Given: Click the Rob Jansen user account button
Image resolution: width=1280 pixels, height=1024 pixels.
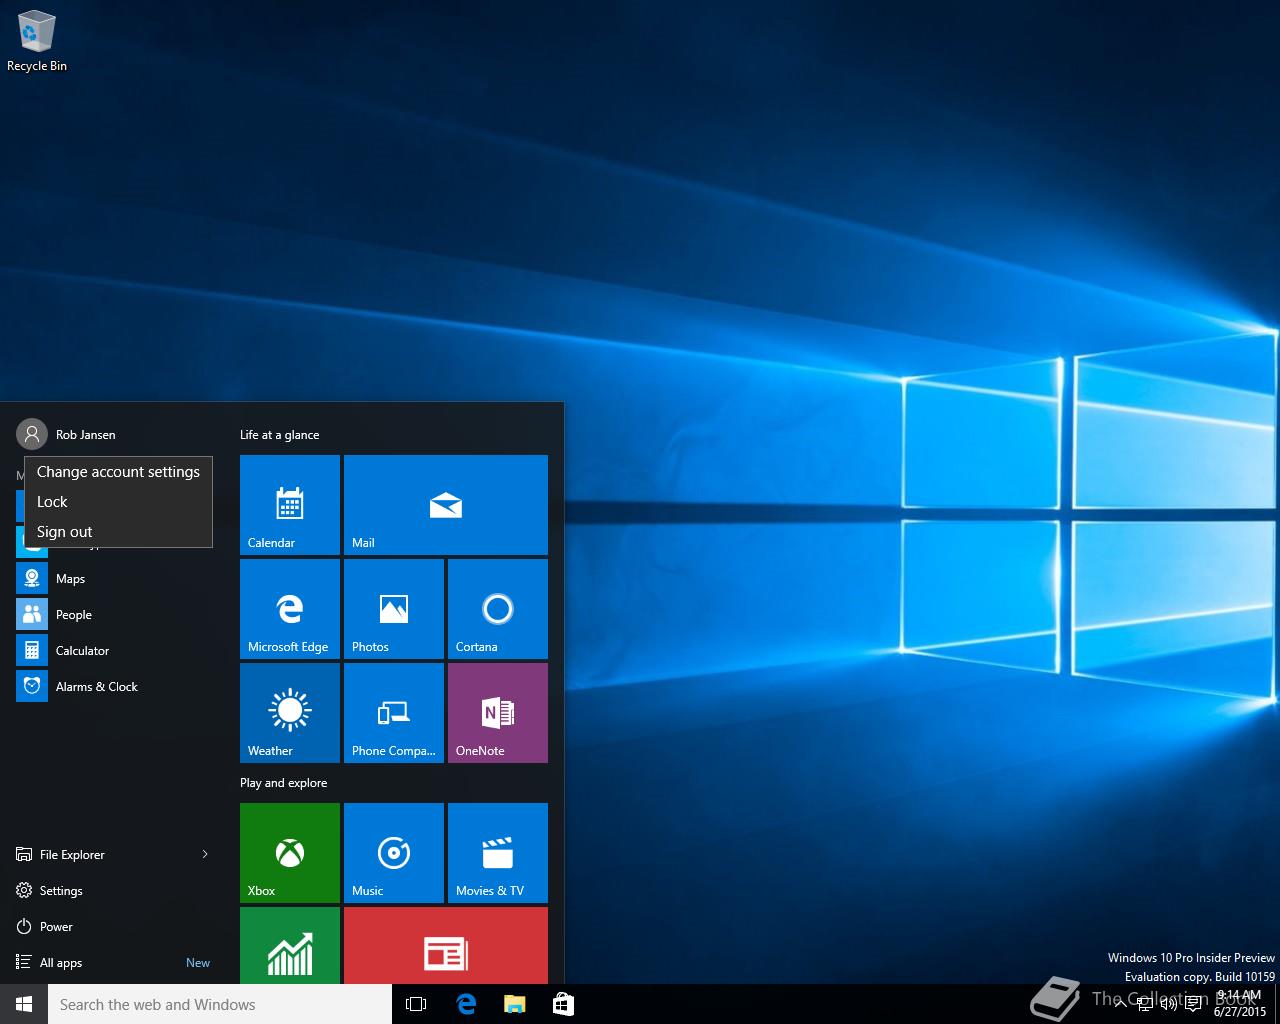Looking at the screenshot, I should (x=66, y=434).
